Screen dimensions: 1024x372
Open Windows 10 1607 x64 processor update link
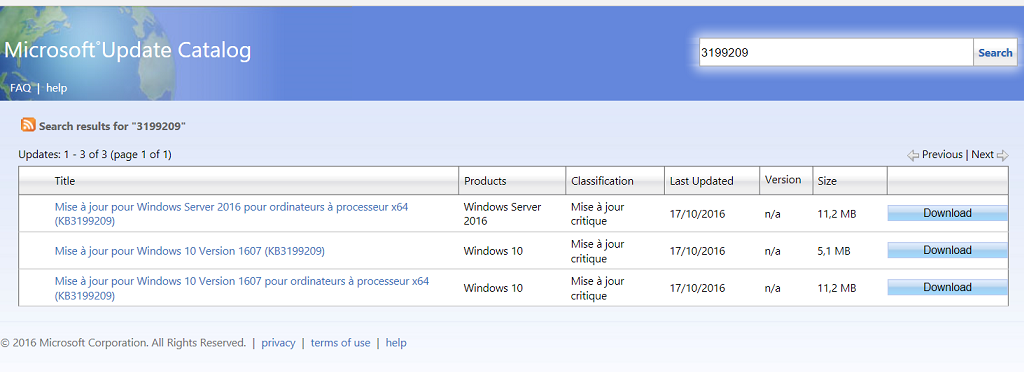[242, 288]
